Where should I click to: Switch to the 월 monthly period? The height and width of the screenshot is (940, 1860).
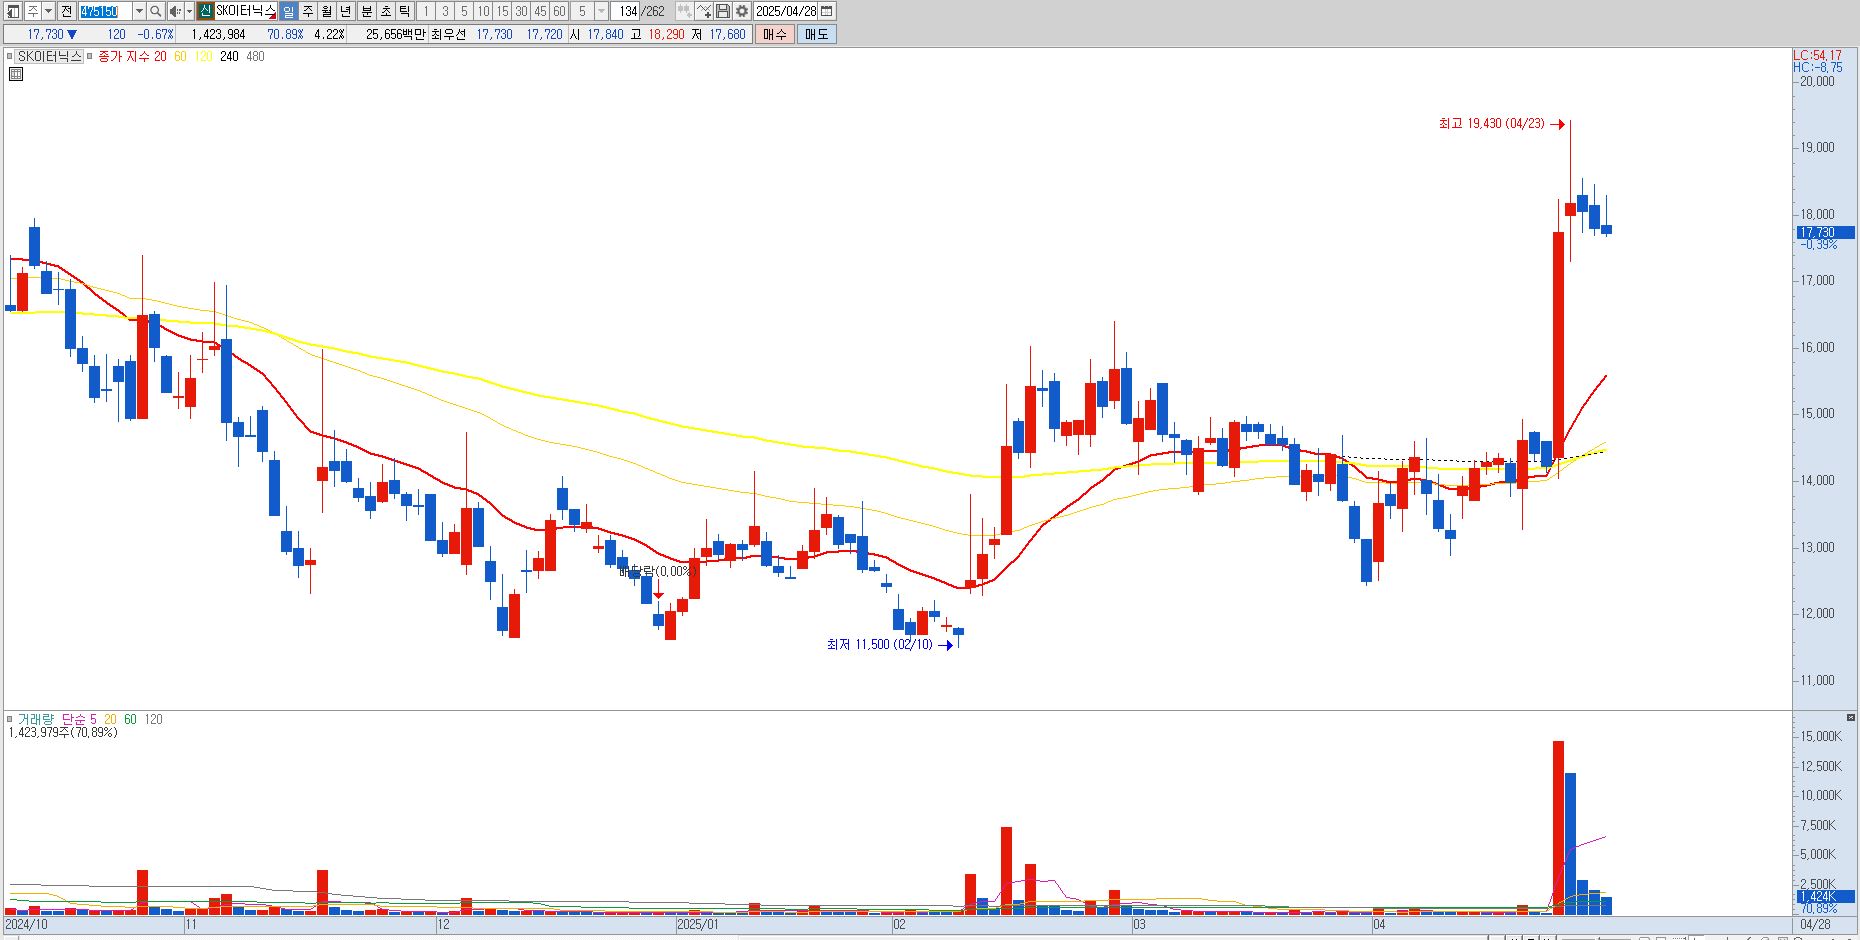[326, 11]
